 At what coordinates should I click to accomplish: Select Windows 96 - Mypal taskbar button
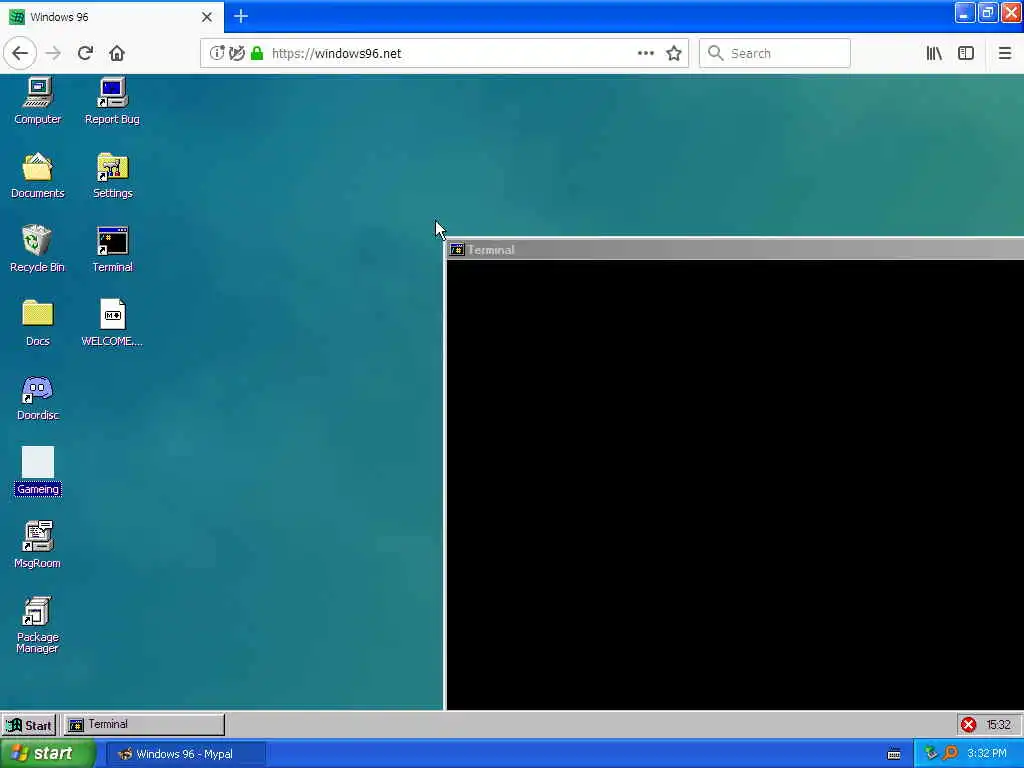[x=185, y=754]
